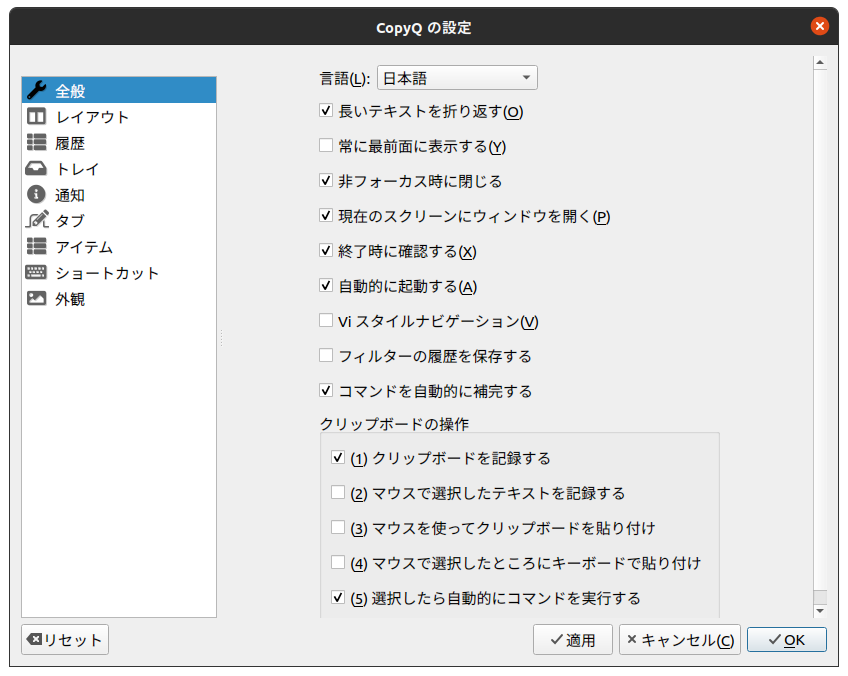Close the CopyQ settings dialog

click(820, 25)
